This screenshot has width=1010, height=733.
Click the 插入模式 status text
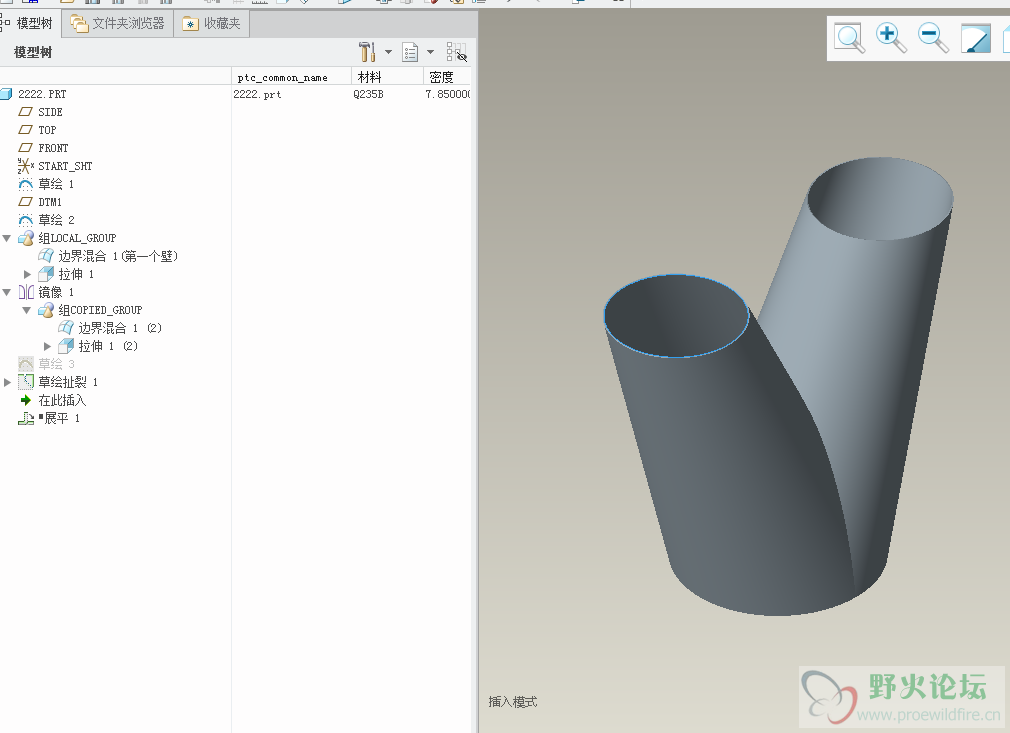(x=513, y=702)
